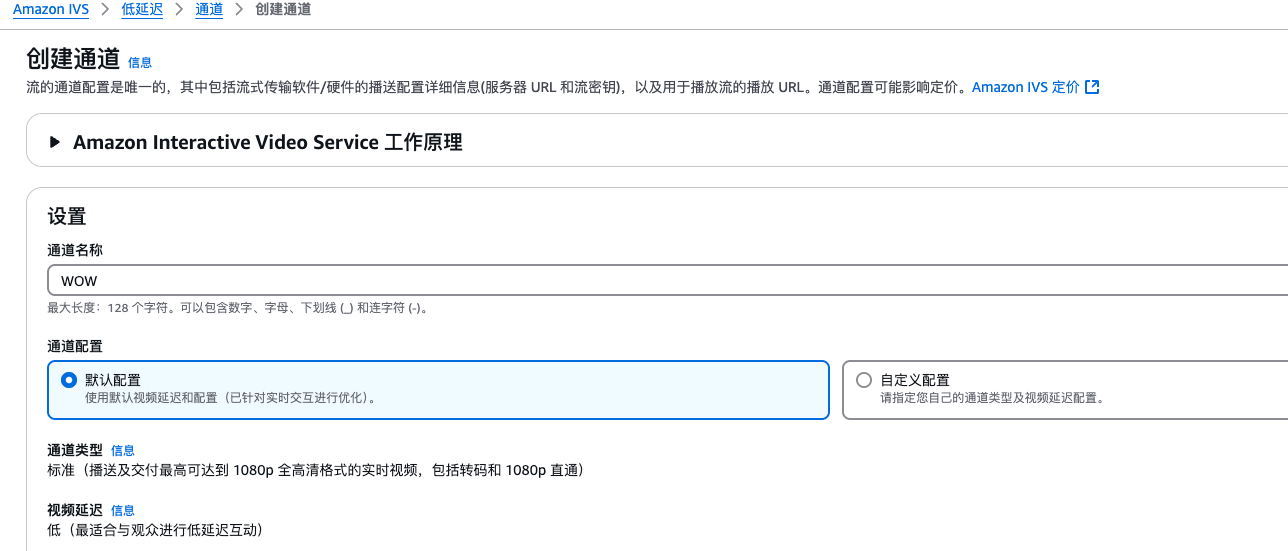Click the Amazon Interactive Video Service 工作原理 header text
This screenshot has height=551, width=1288.
[268, 142]
